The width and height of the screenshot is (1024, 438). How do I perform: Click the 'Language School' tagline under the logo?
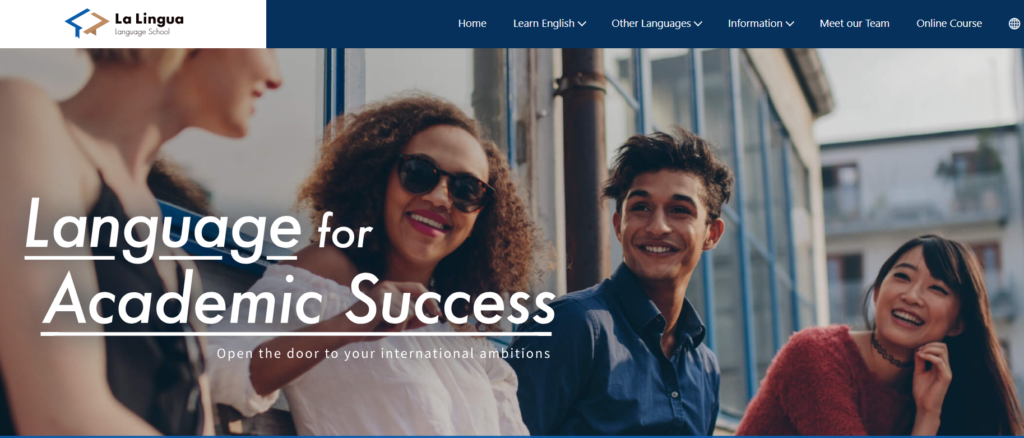tap(142, 32)
